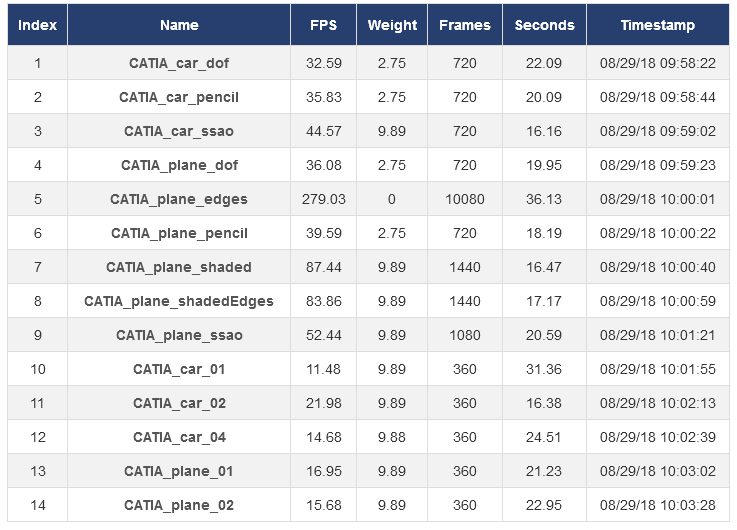This screenshot has width=737, height=530.
Task: Click timestamp 08/29/18 10:03:28
Action: pyautogui.click(x=658, y=505)
